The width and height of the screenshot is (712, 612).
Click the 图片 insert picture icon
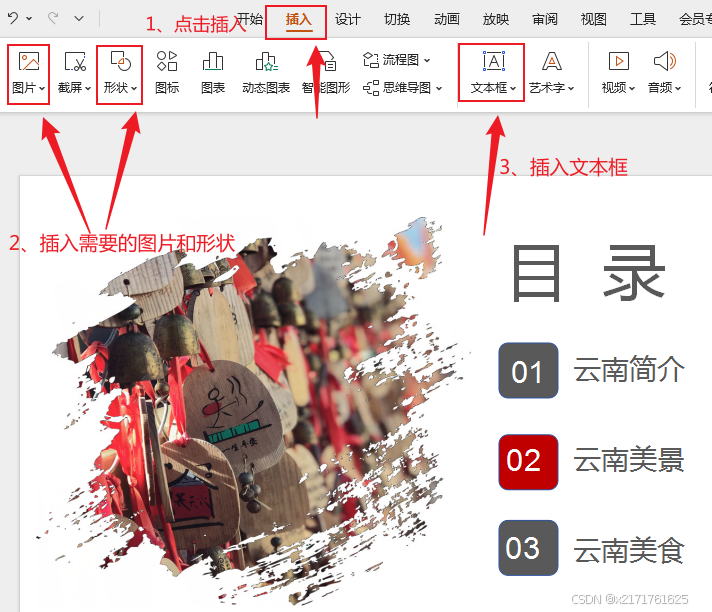pyautogui.click(x=29, y=61)
